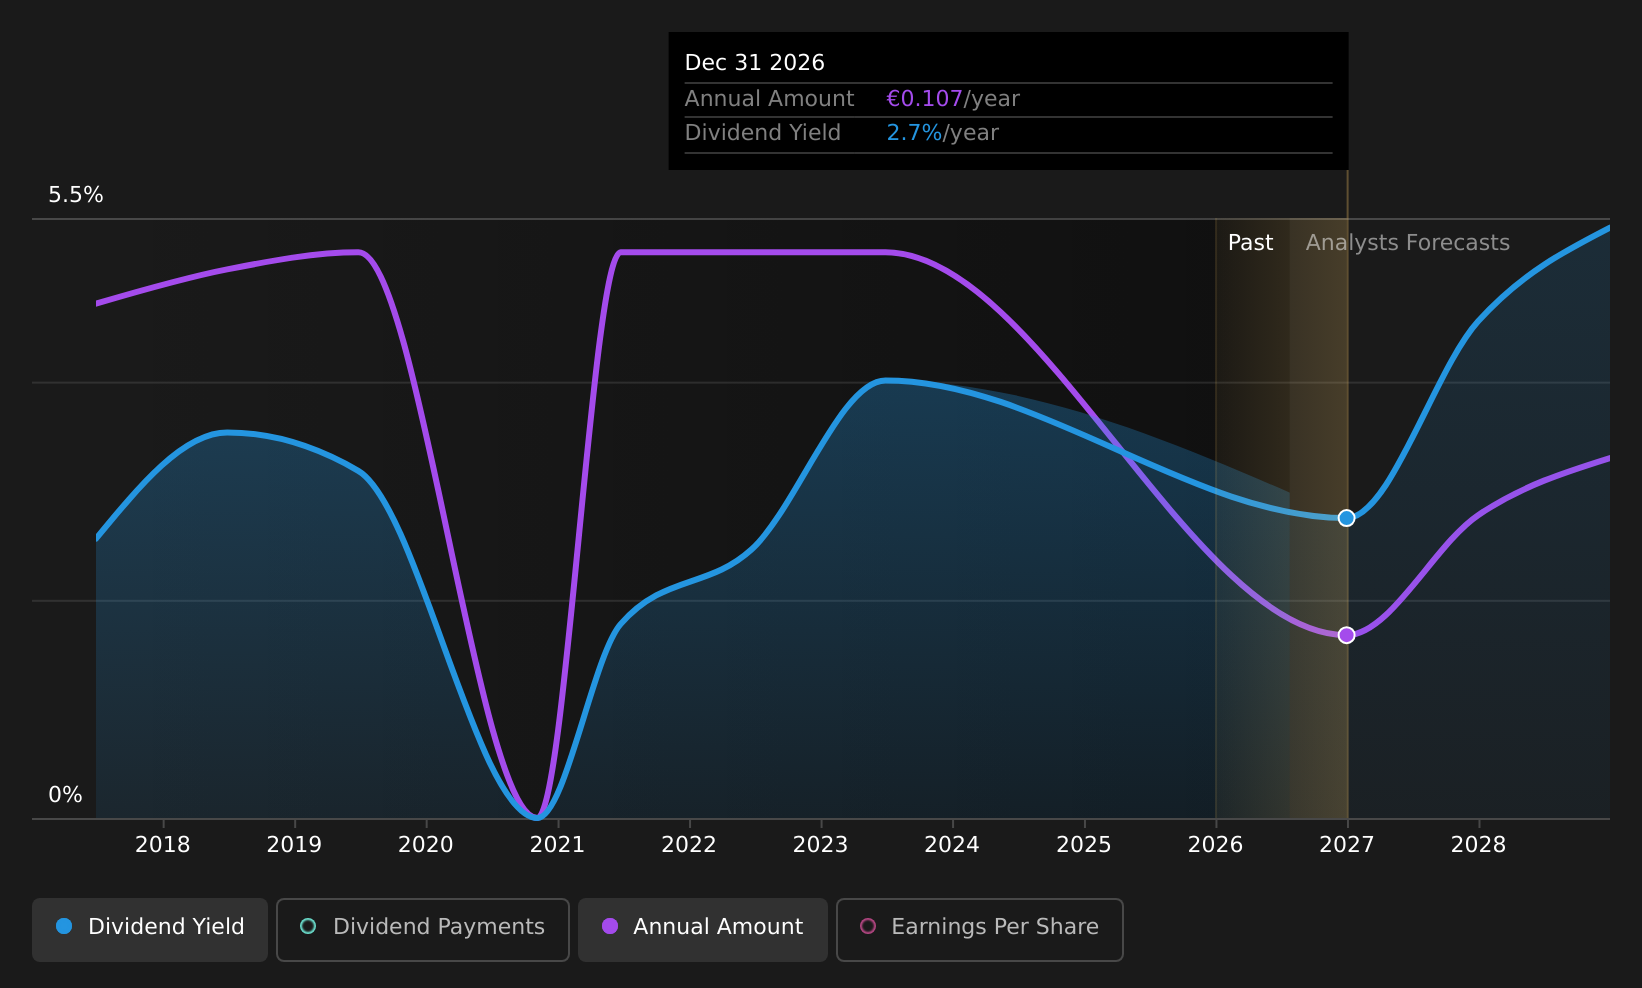Click the 'Past' region label

pos(1250,243)
